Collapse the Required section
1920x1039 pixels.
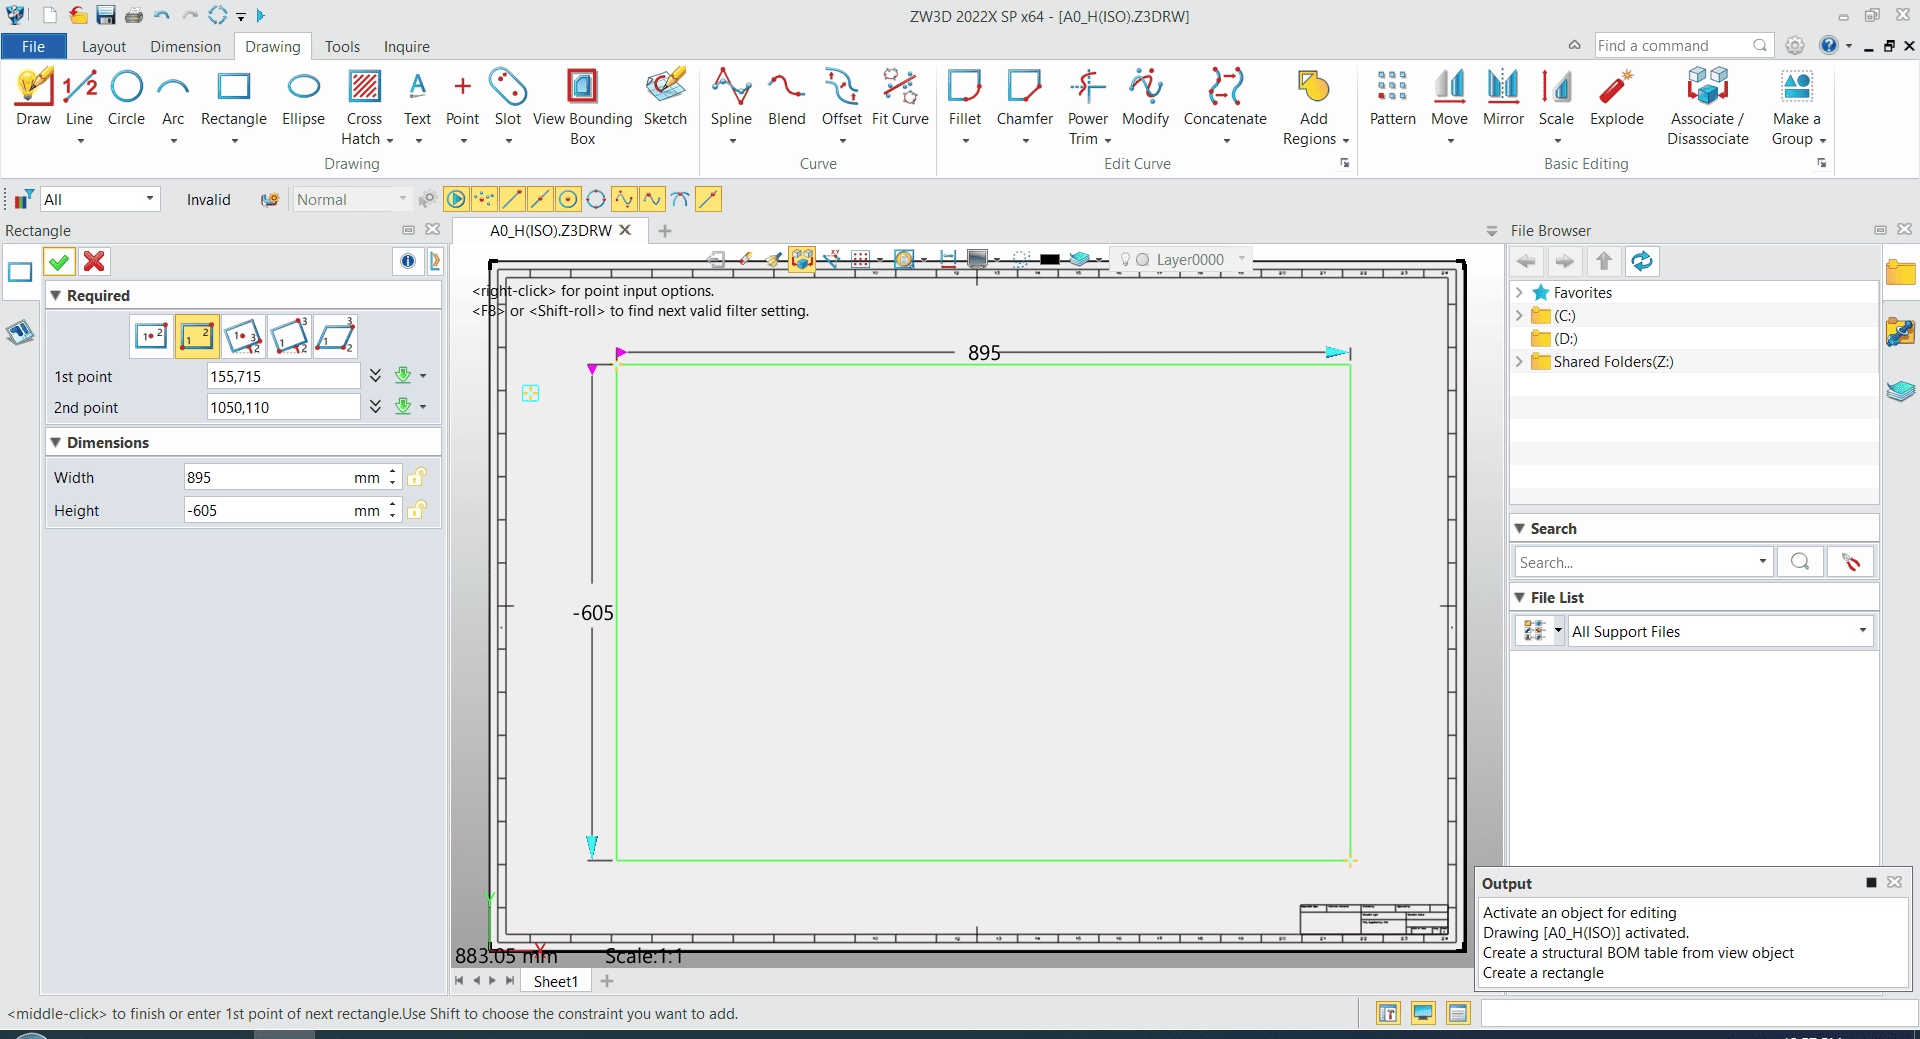[56, 295]
